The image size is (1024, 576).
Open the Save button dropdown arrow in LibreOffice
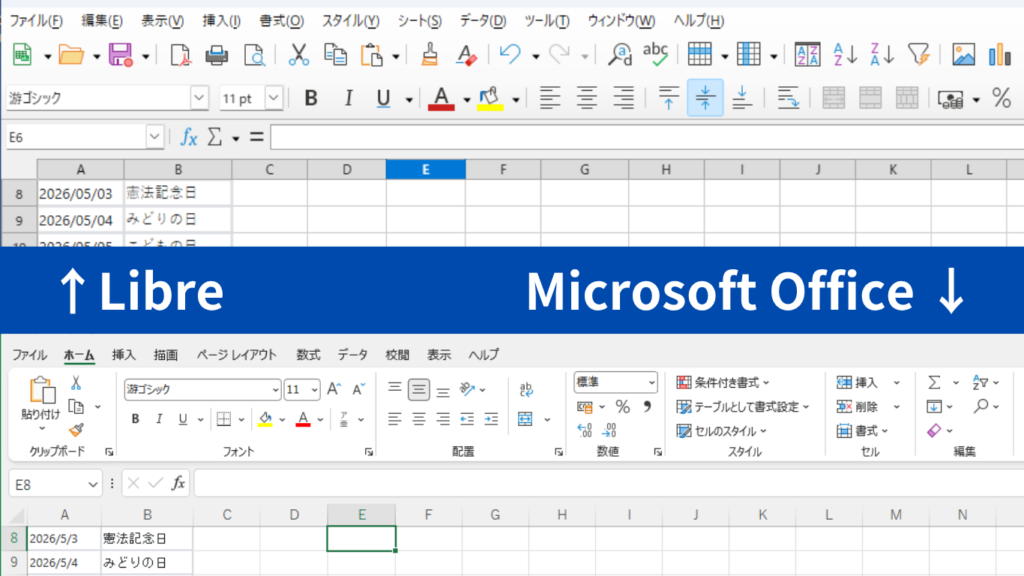(x=145, y=57)
